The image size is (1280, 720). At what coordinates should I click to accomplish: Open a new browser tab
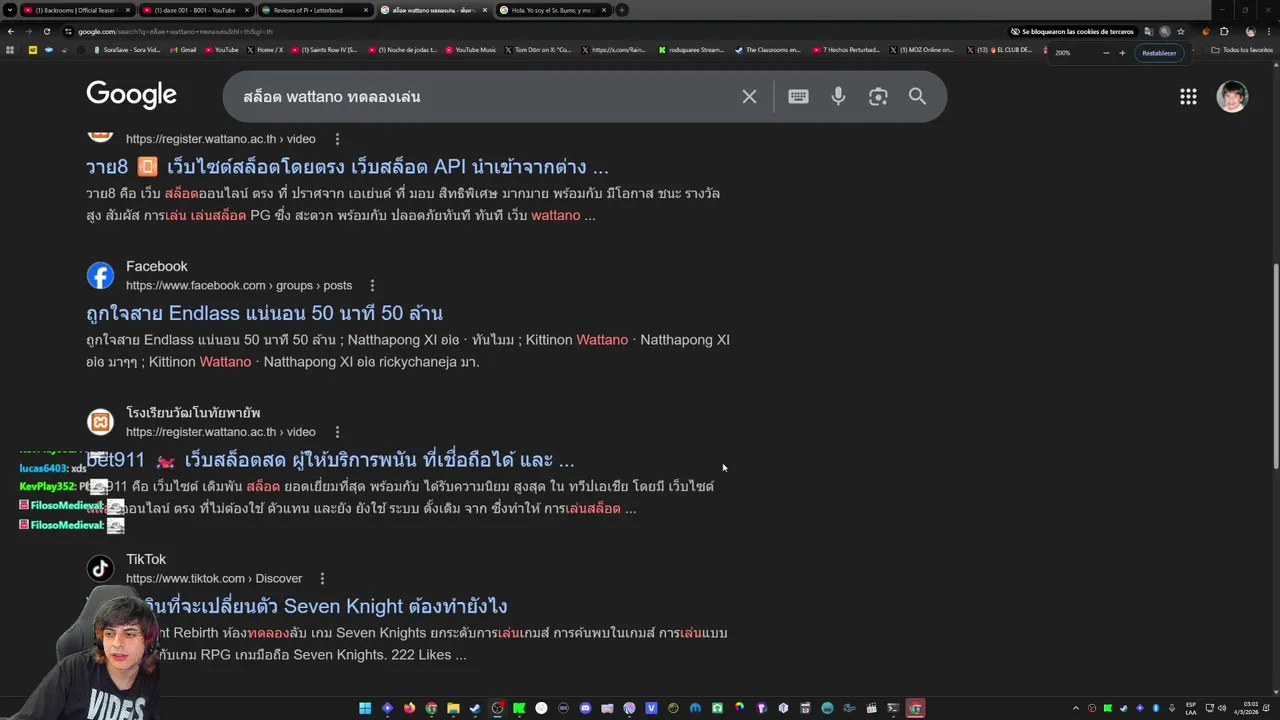click(x=622, y=10)
